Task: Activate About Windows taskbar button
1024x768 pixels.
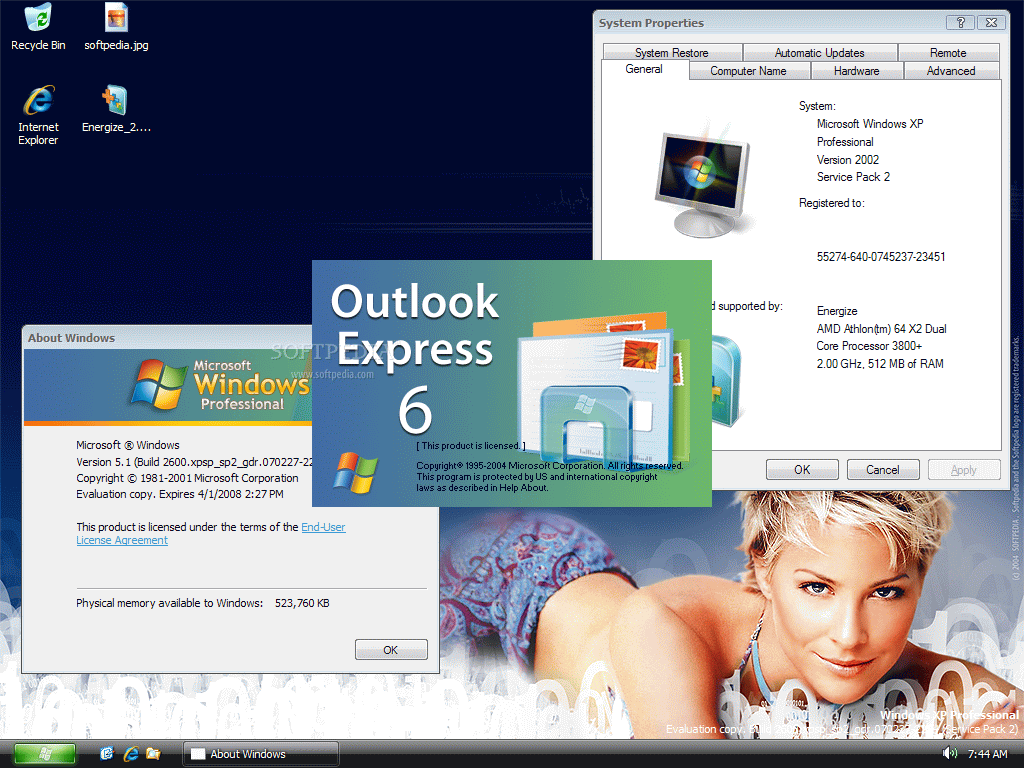Action: click(261, 754)
